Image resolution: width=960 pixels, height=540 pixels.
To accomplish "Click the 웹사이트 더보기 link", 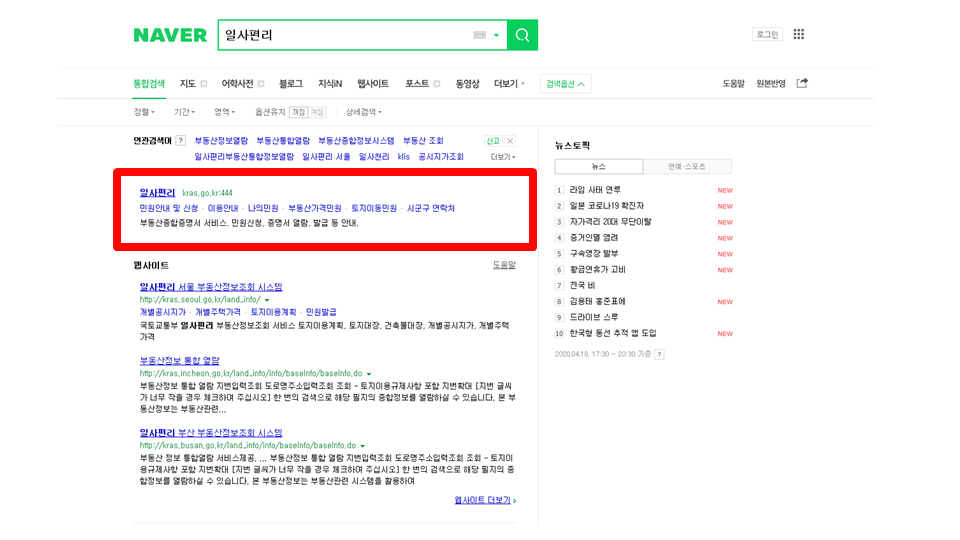I will click(x=485, y=500).
